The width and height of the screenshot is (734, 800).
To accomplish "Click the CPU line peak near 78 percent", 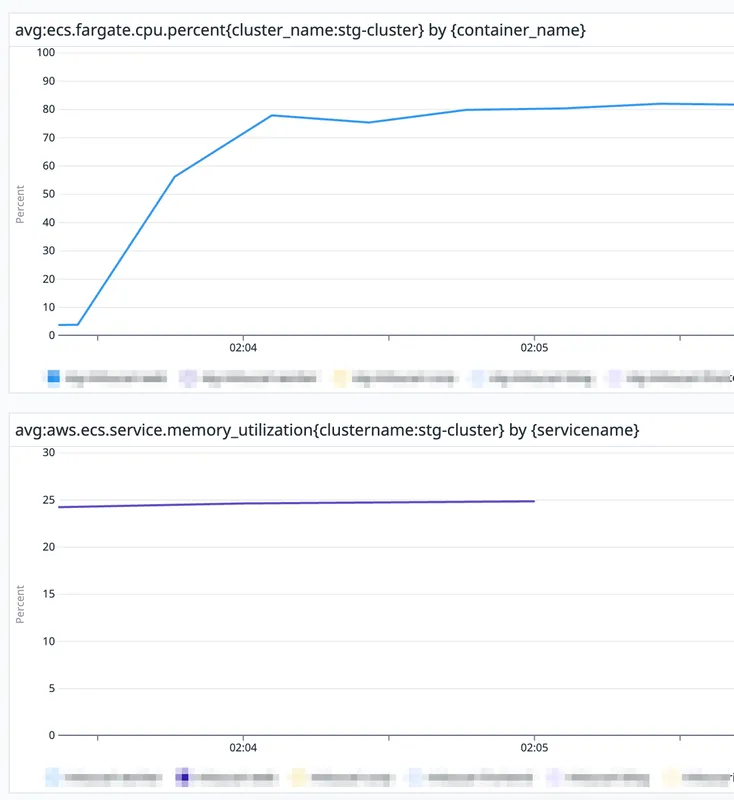I will click(272, 115).
